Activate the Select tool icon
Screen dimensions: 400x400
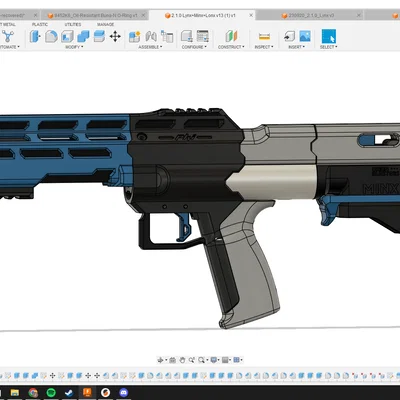pyautogui.click(x=329, y=36)
